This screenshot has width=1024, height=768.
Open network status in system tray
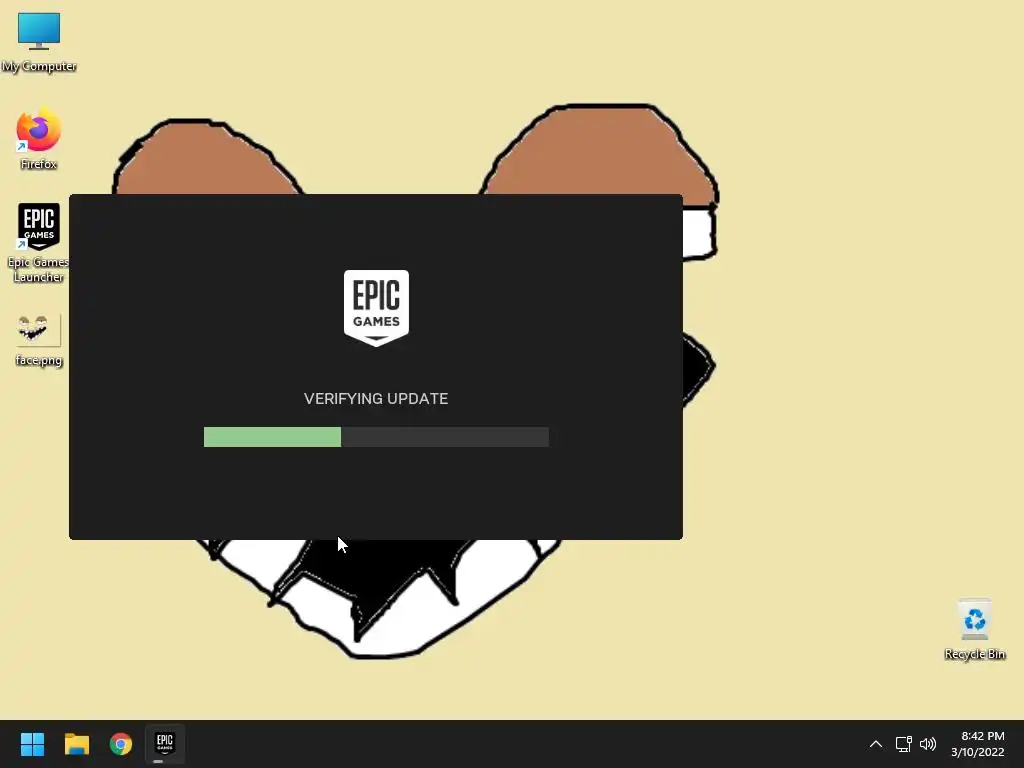[903, 744]
